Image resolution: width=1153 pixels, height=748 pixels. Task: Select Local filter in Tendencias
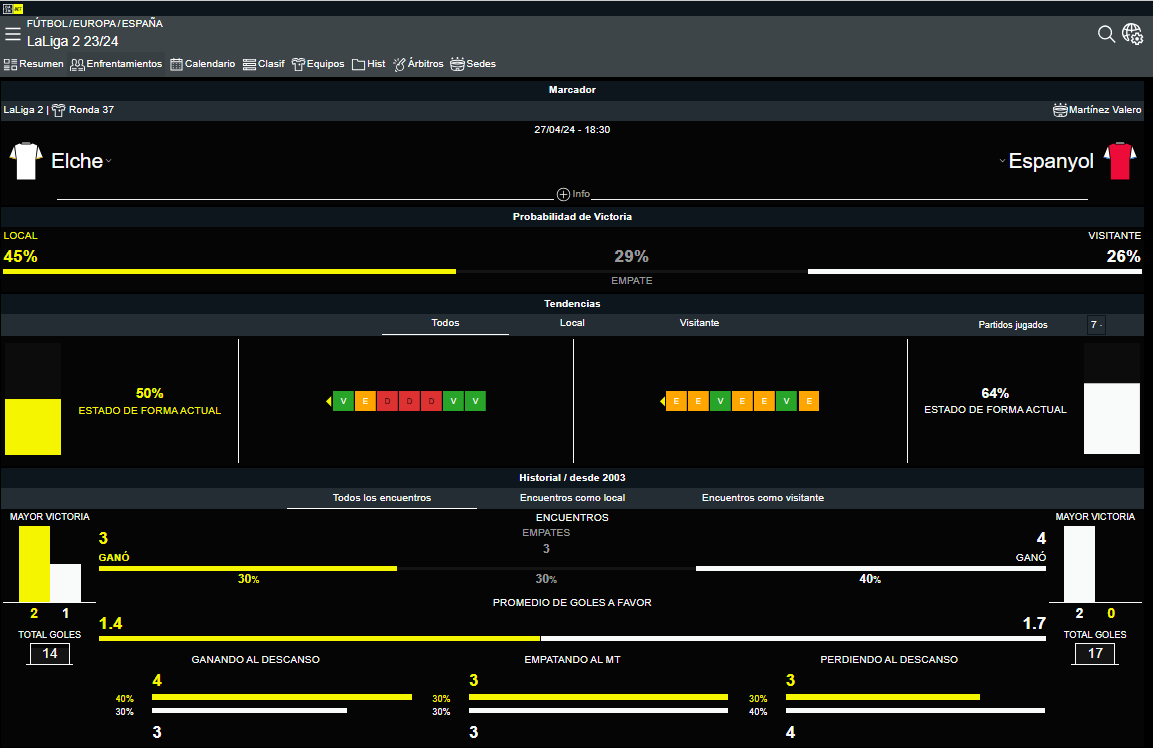572,323
